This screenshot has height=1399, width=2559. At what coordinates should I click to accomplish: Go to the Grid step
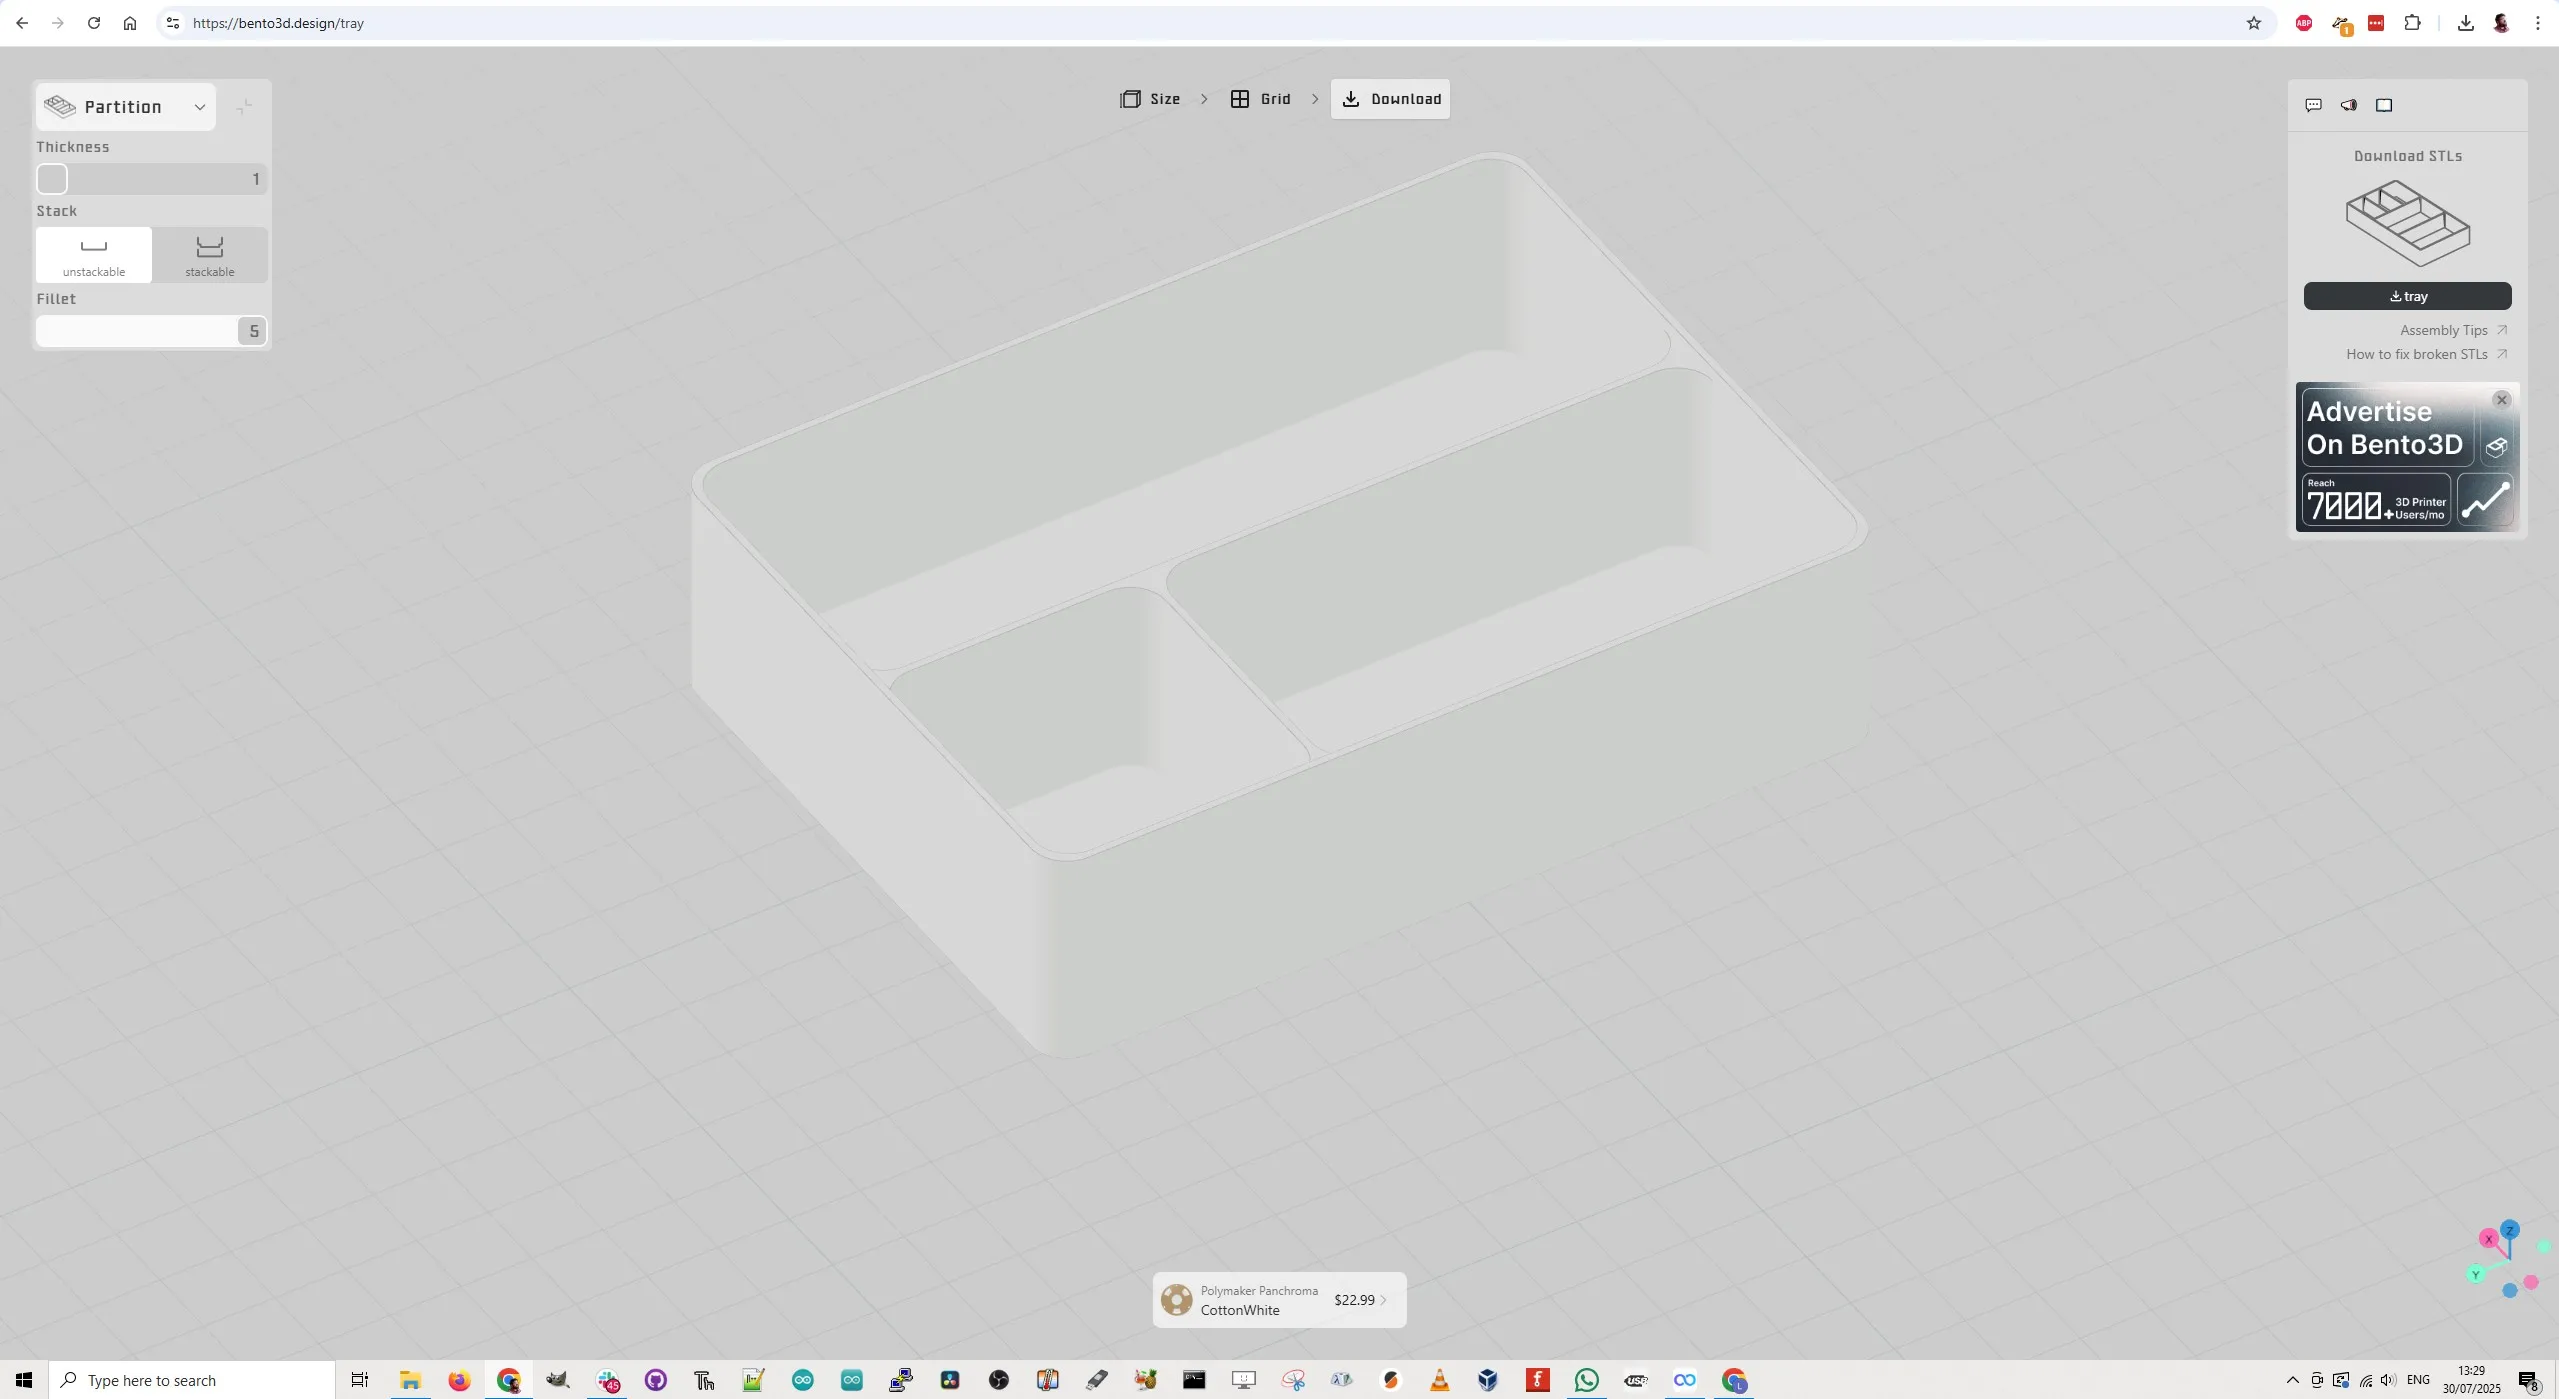point(1260,99)
